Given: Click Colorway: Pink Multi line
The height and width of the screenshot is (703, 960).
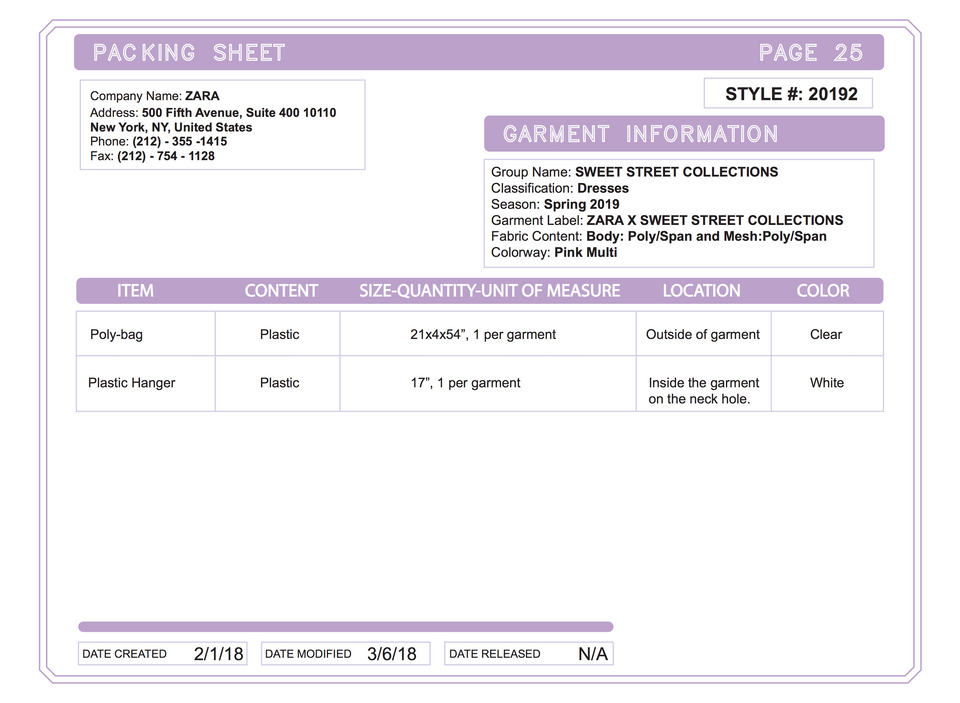Looking at the screenshot, I should (x=553, y=252).
